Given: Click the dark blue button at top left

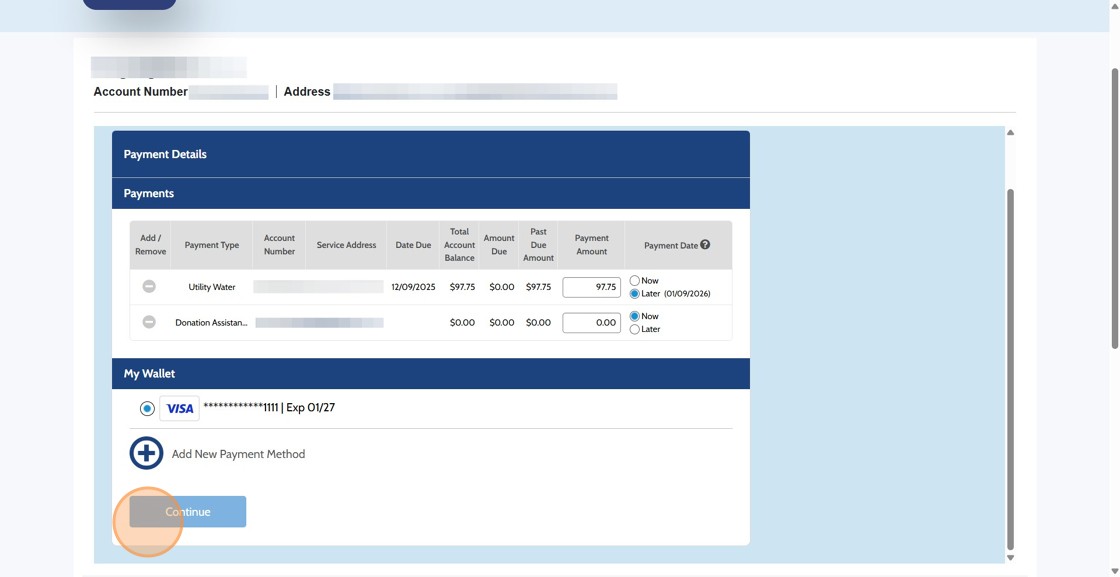Looking at the screenshot, I should tap(129, 4).
